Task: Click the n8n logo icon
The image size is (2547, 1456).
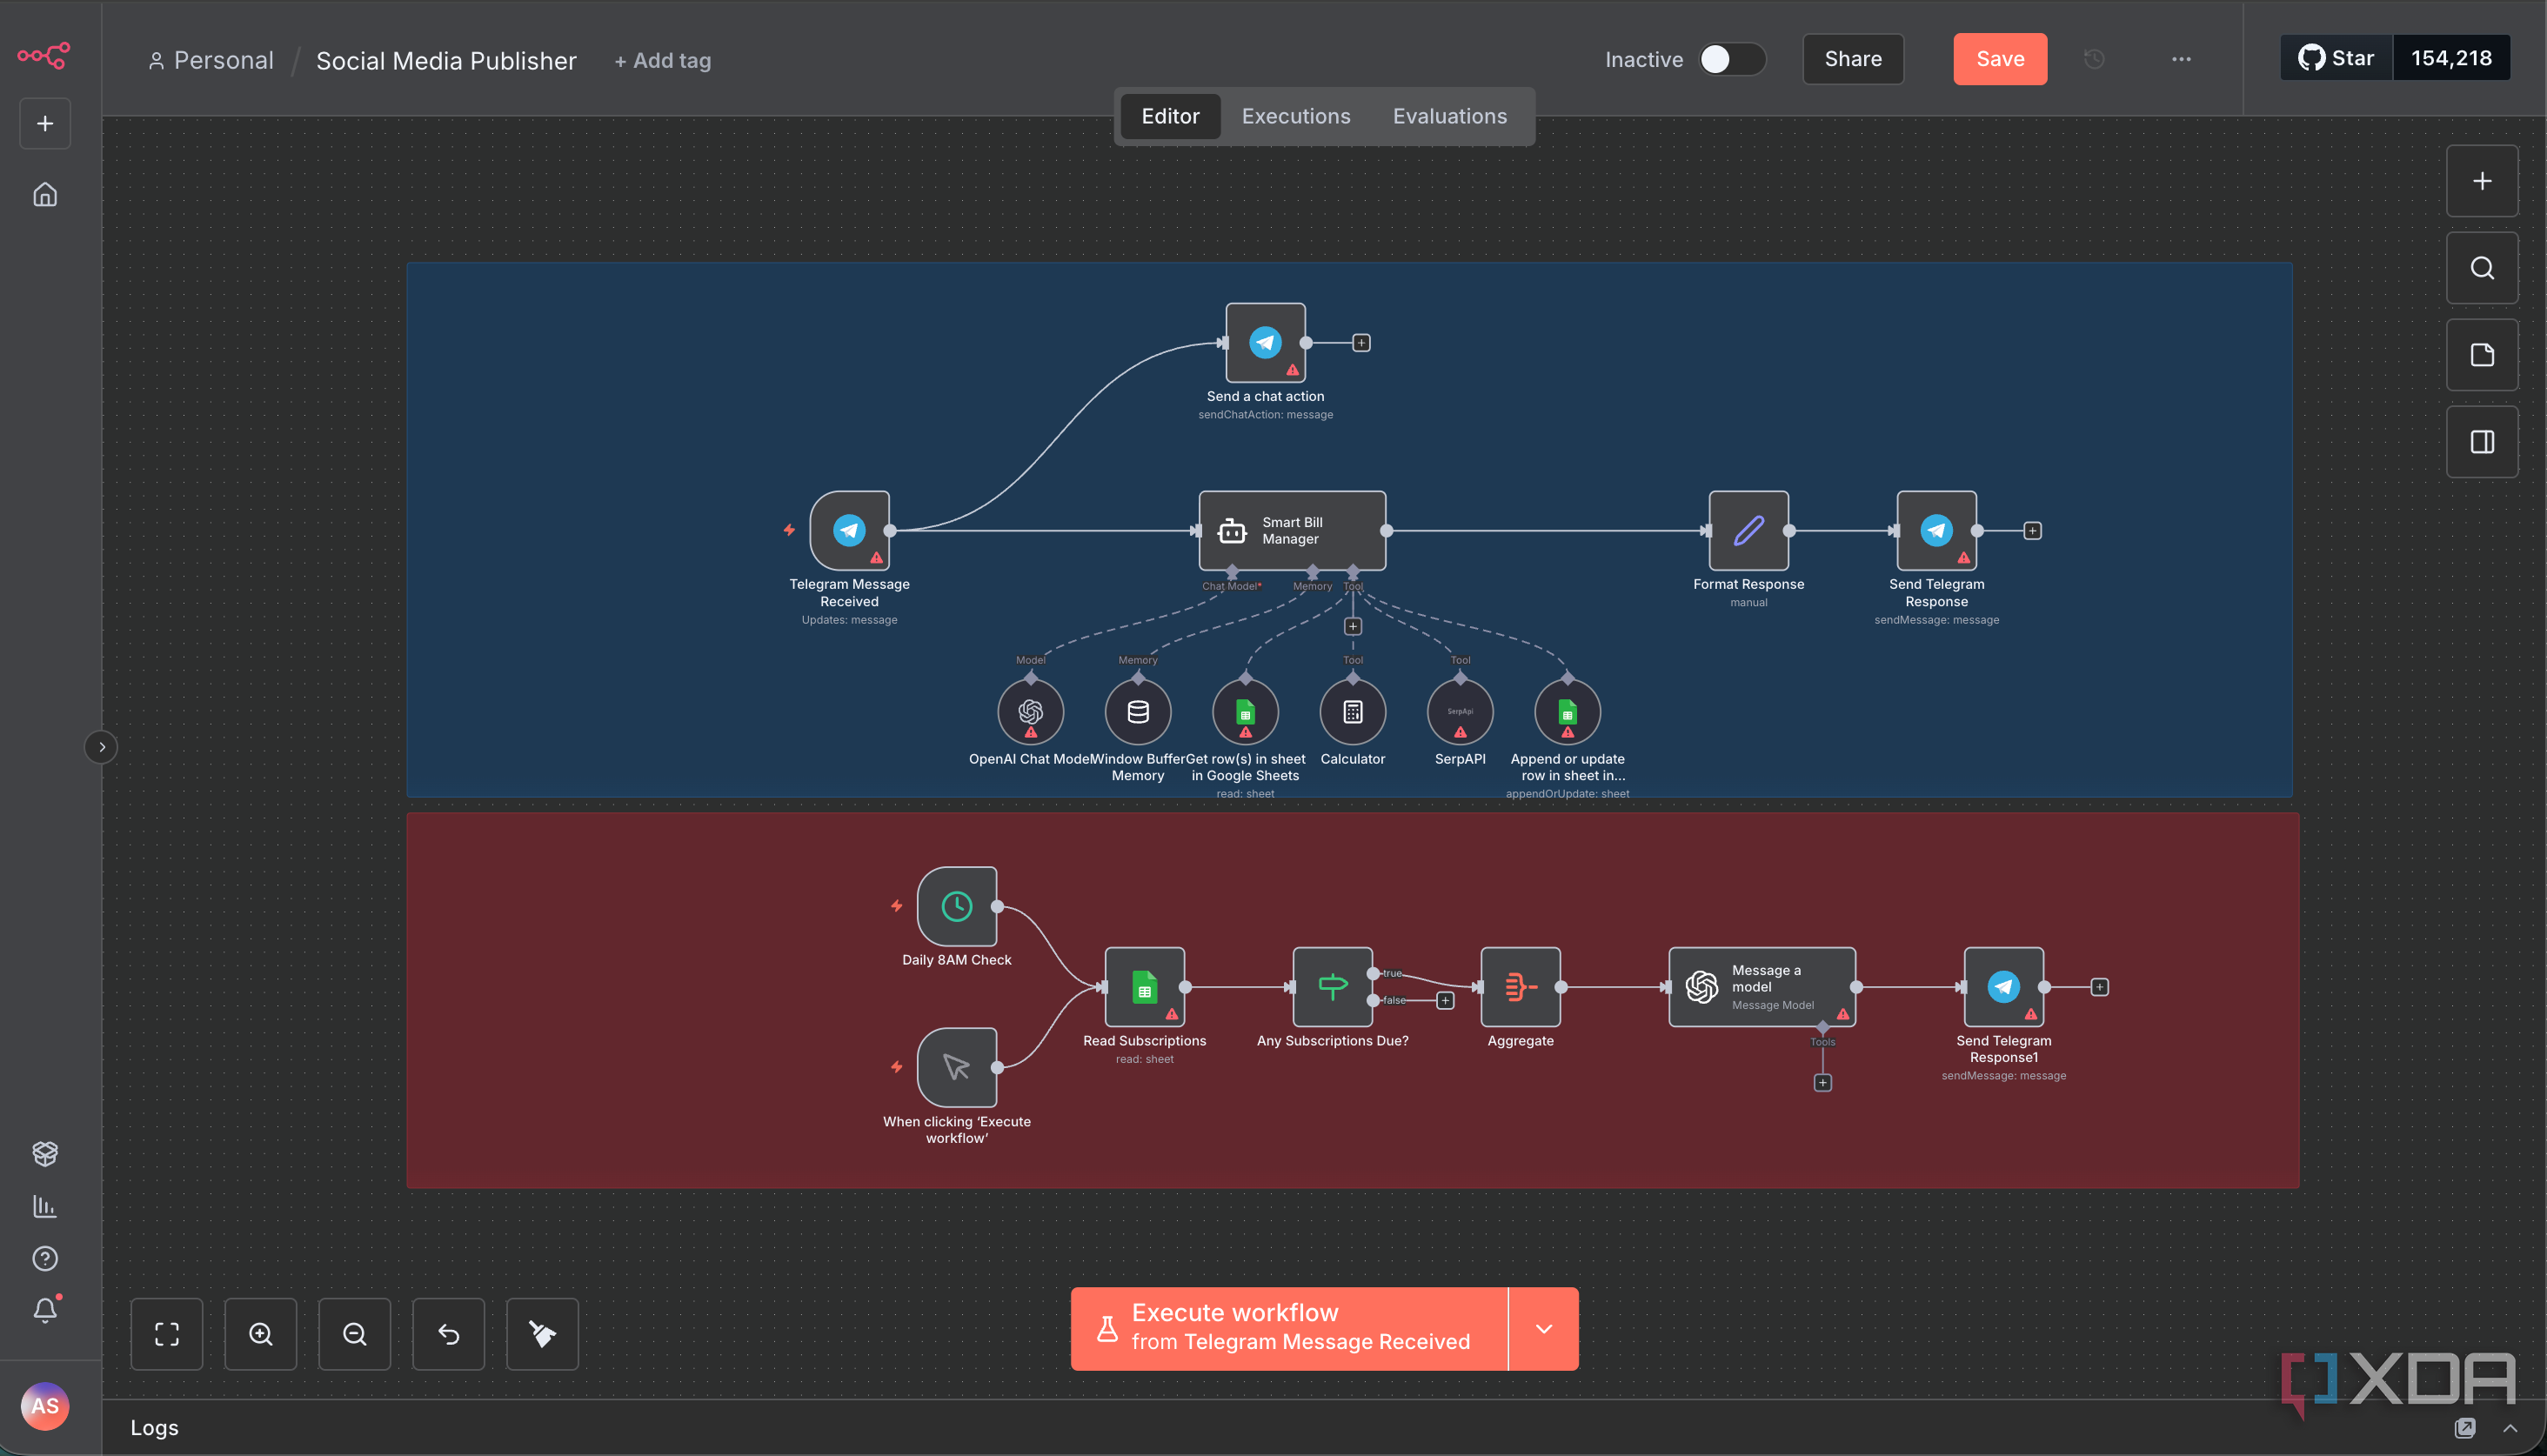Action: pyautogui.click(x=44, y=56)
